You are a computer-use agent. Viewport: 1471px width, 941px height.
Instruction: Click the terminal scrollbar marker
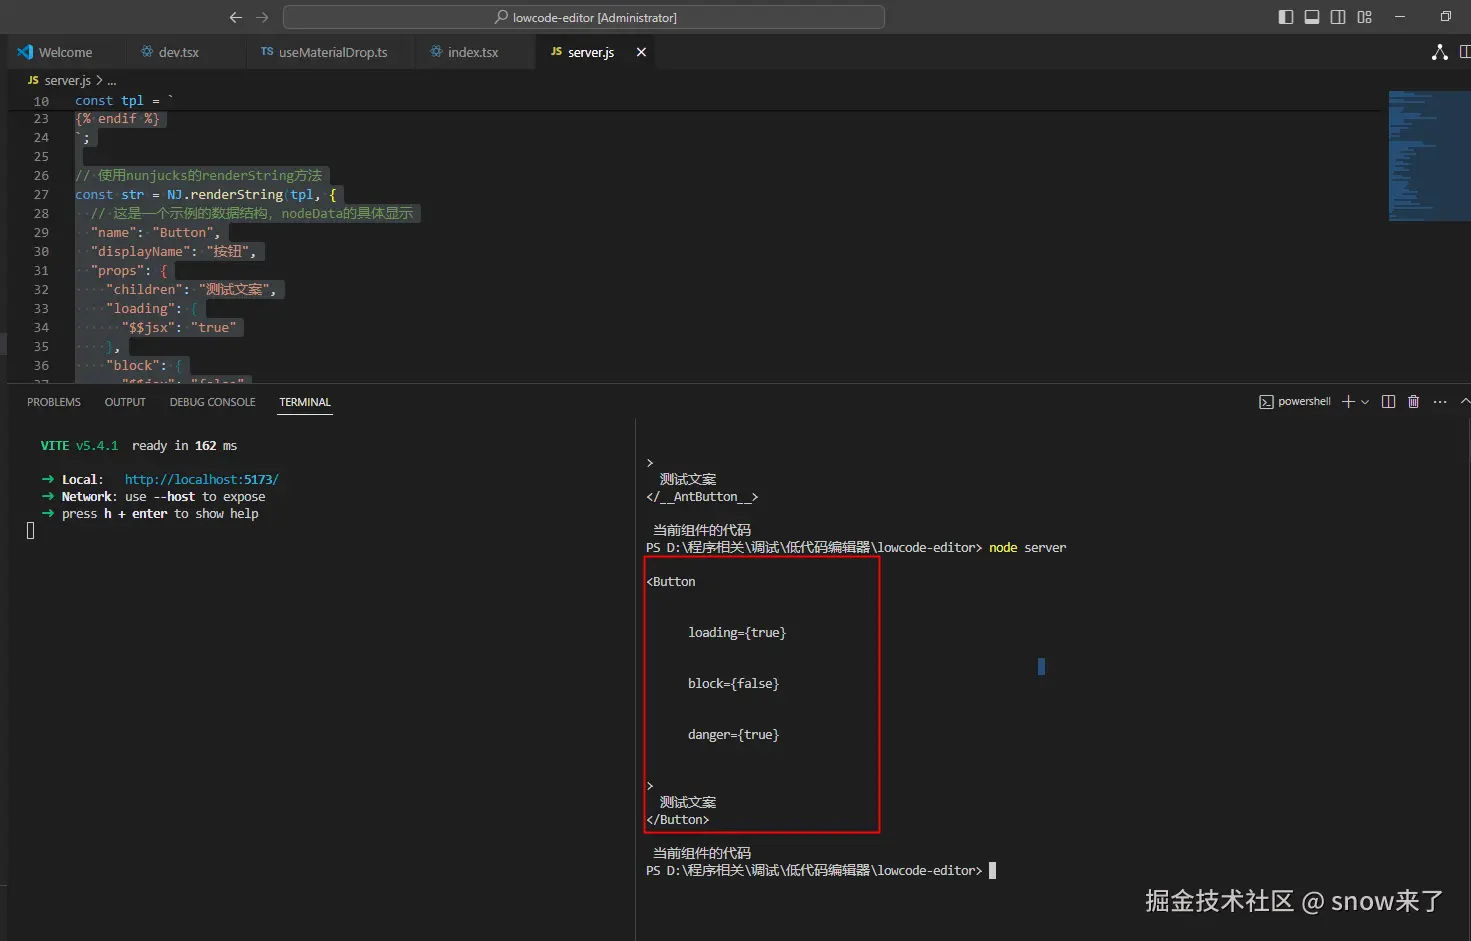(x=1041, y=666)
